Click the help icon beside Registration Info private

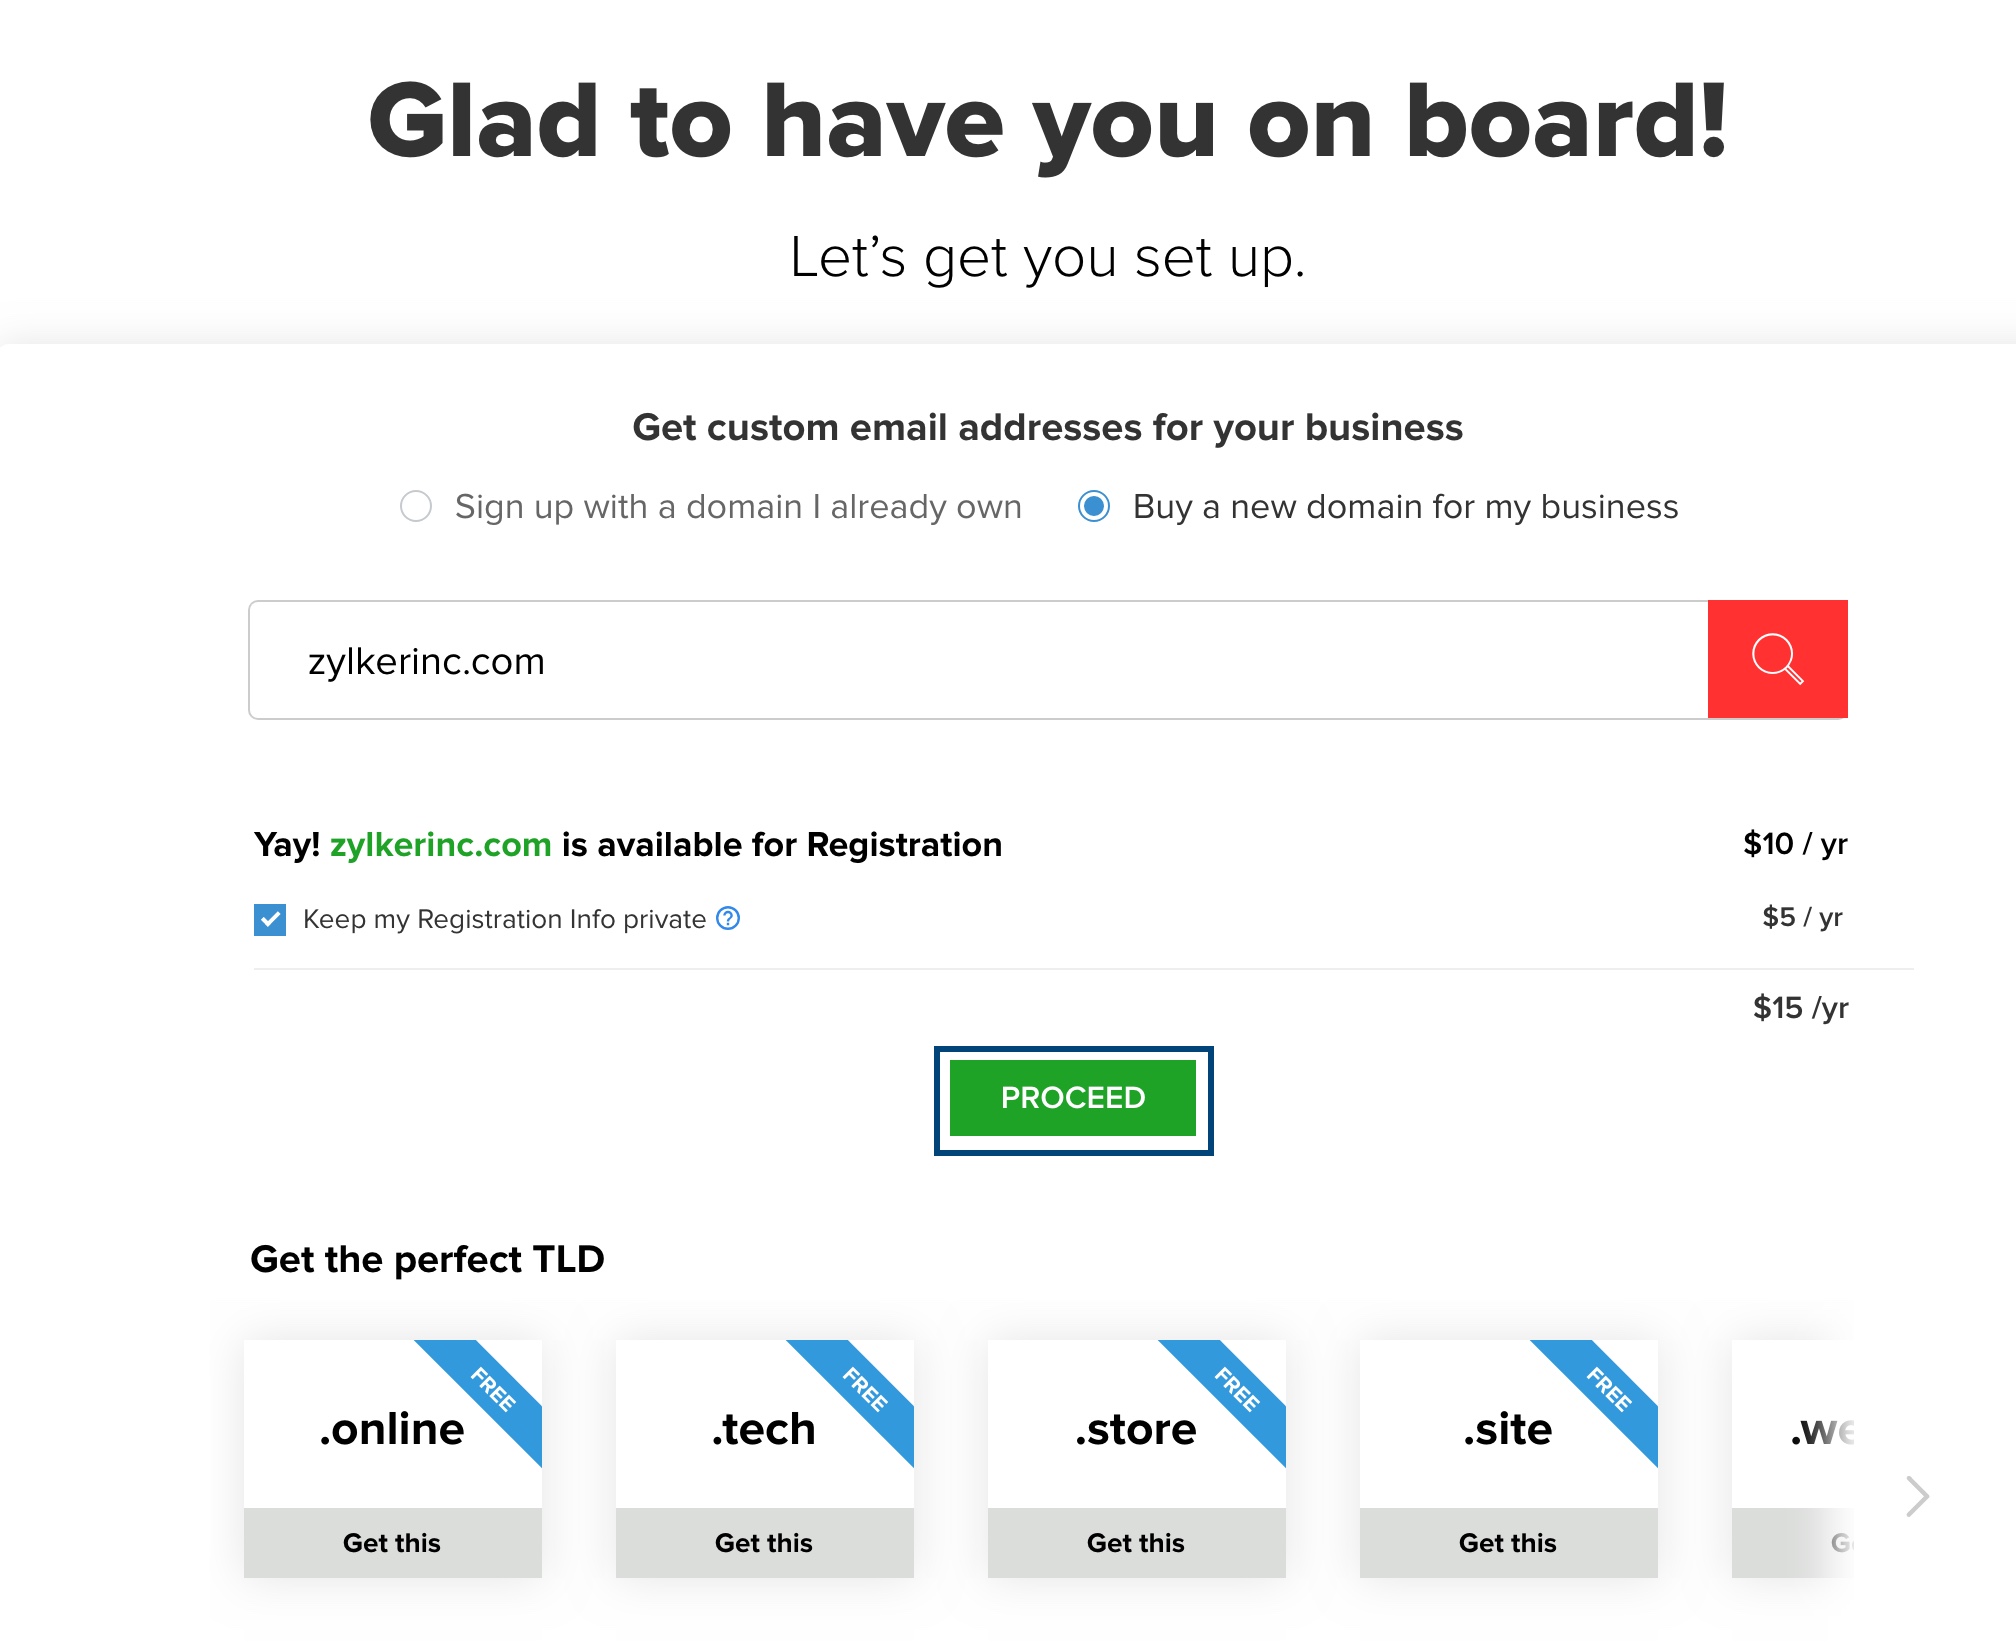[x=729, y=918]
